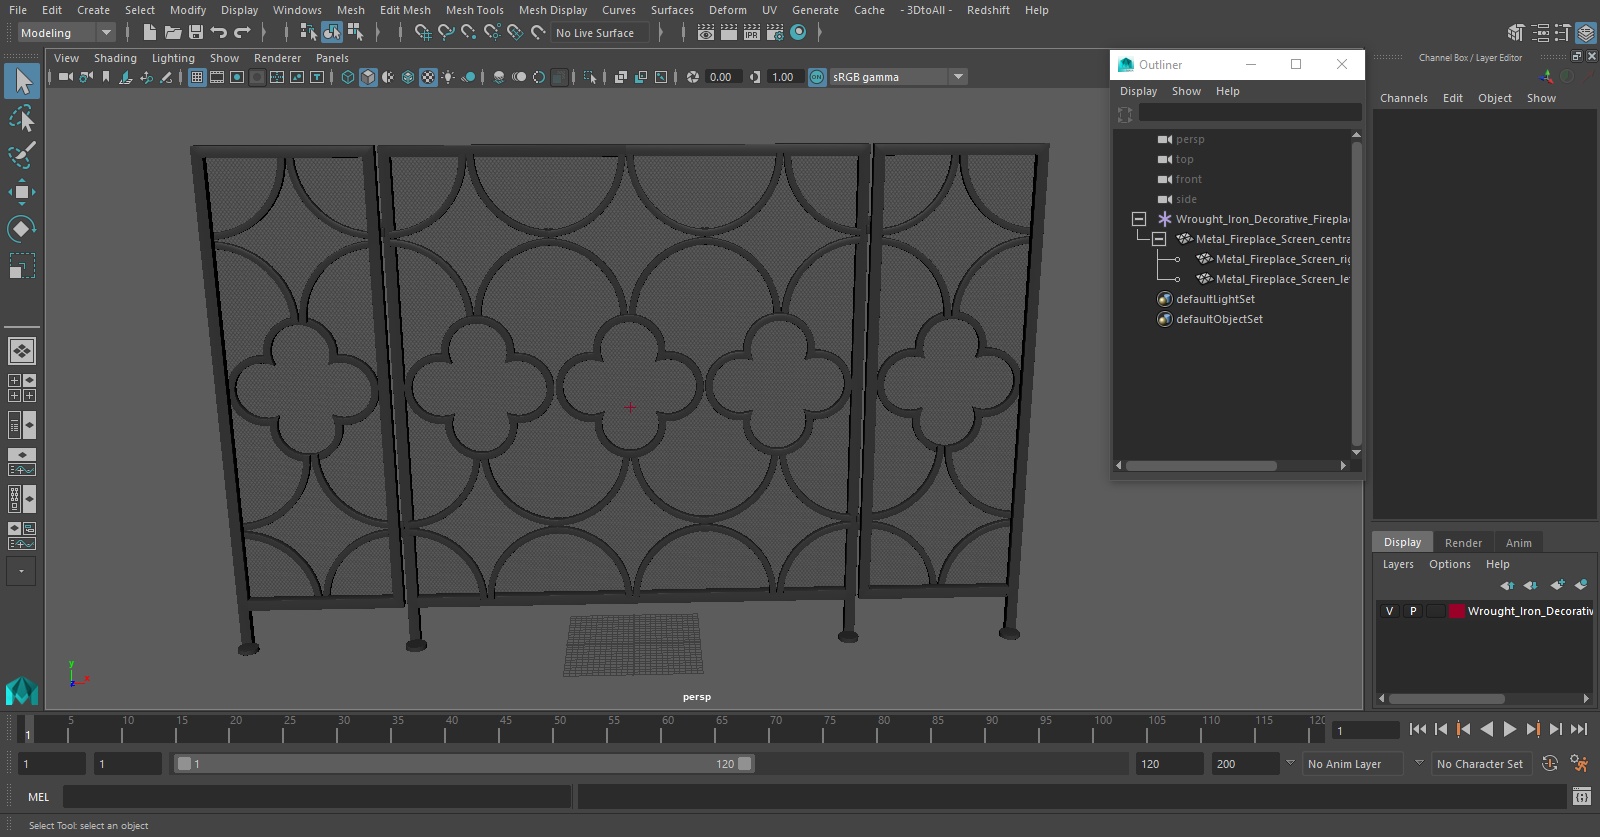Screen dimensions: 1600x837
Task: Toggle use all lights in viewport
Action: [x=448, y=77]
